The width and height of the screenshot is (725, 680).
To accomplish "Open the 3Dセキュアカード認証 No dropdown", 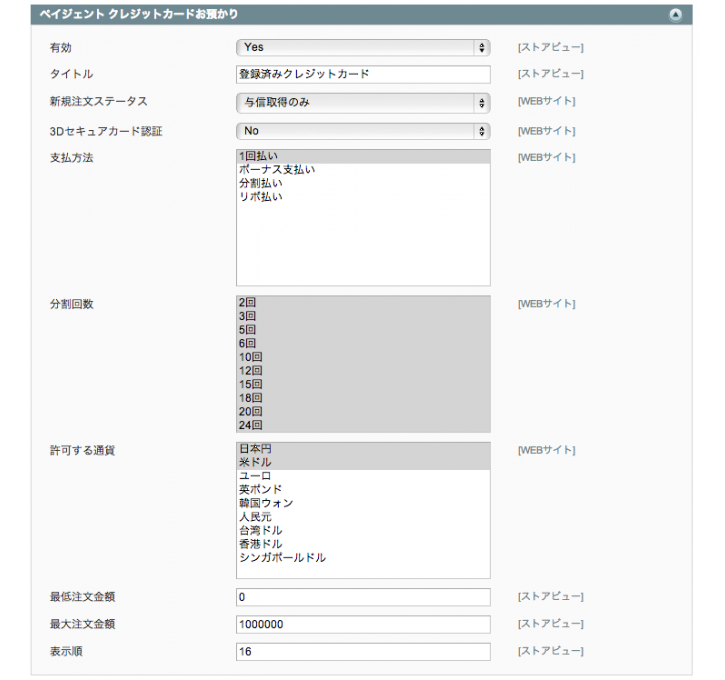I will tap(363, 131).
